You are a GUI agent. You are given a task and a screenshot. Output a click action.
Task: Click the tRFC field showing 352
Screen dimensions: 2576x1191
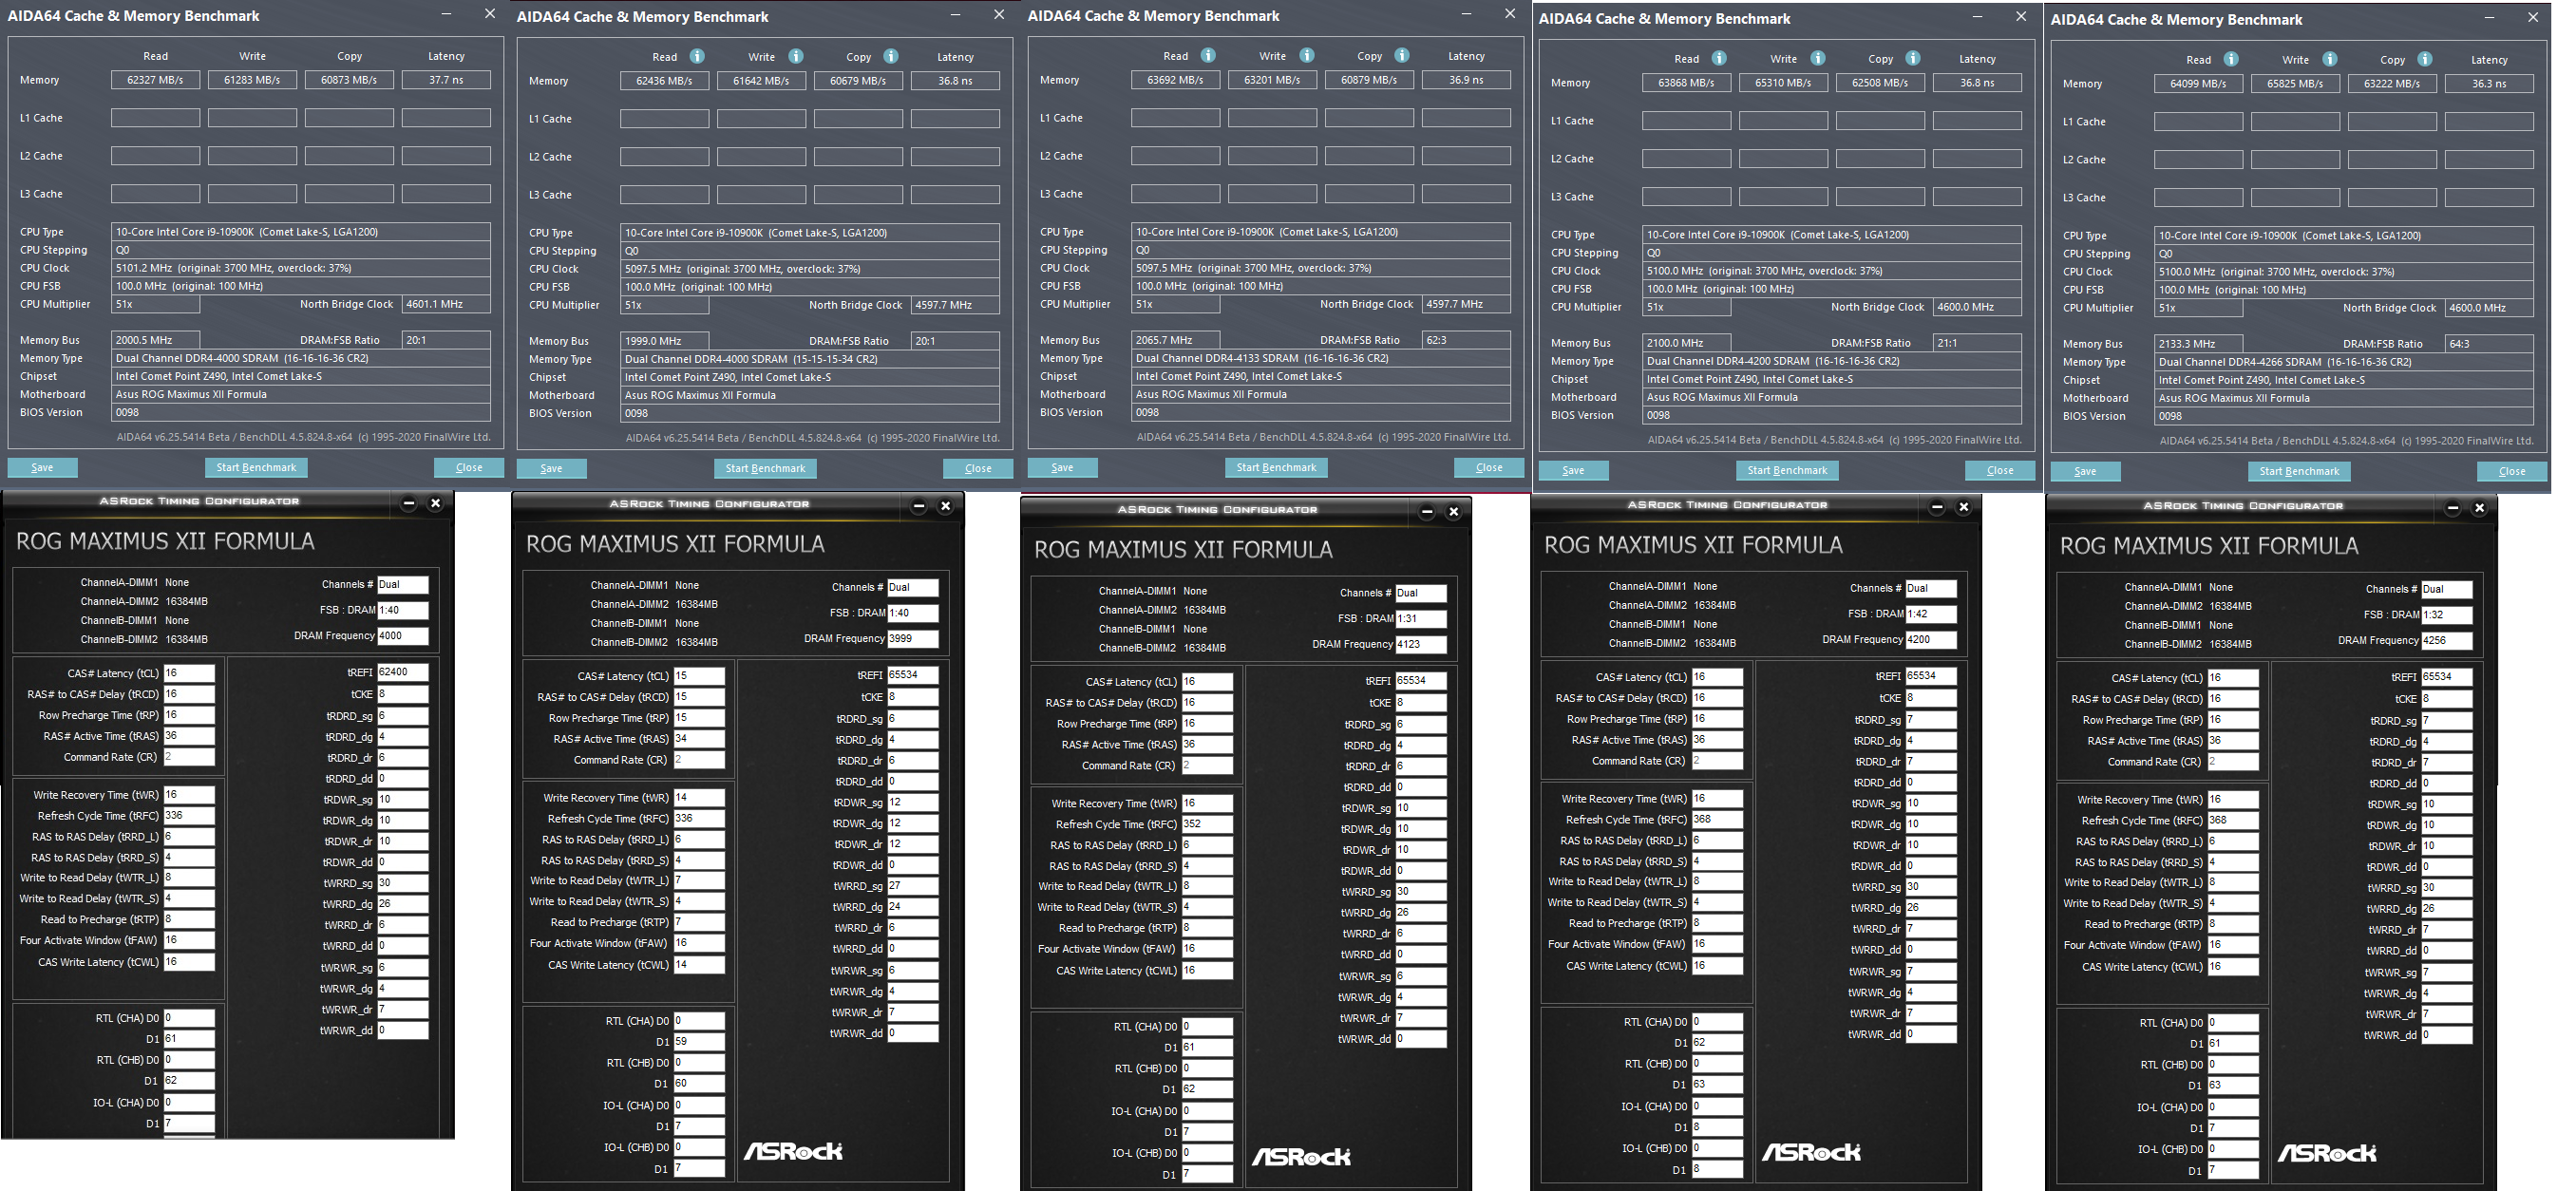click(1207, 824)
